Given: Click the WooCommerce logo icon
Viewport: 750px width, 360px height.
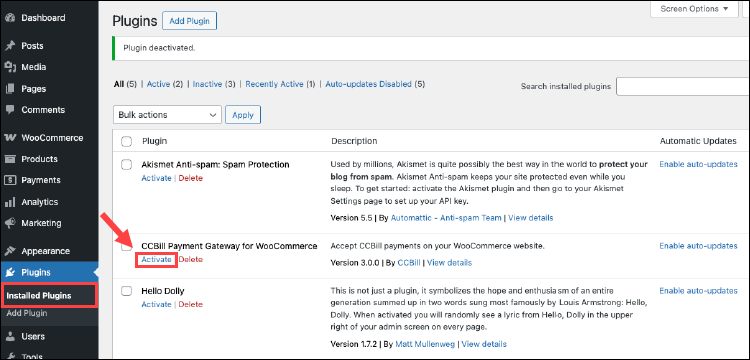Looking at the screenshot, I should 10,138.
